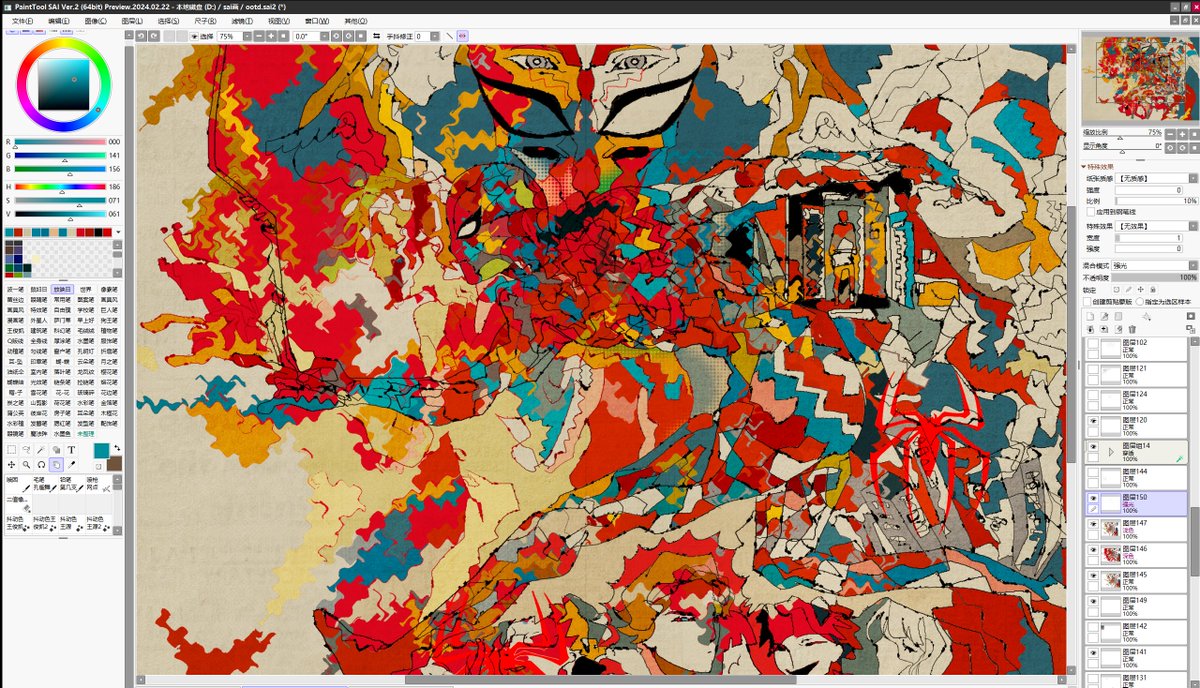Hide layer 图层147
1200x688 pixels.
(1093, 523)
